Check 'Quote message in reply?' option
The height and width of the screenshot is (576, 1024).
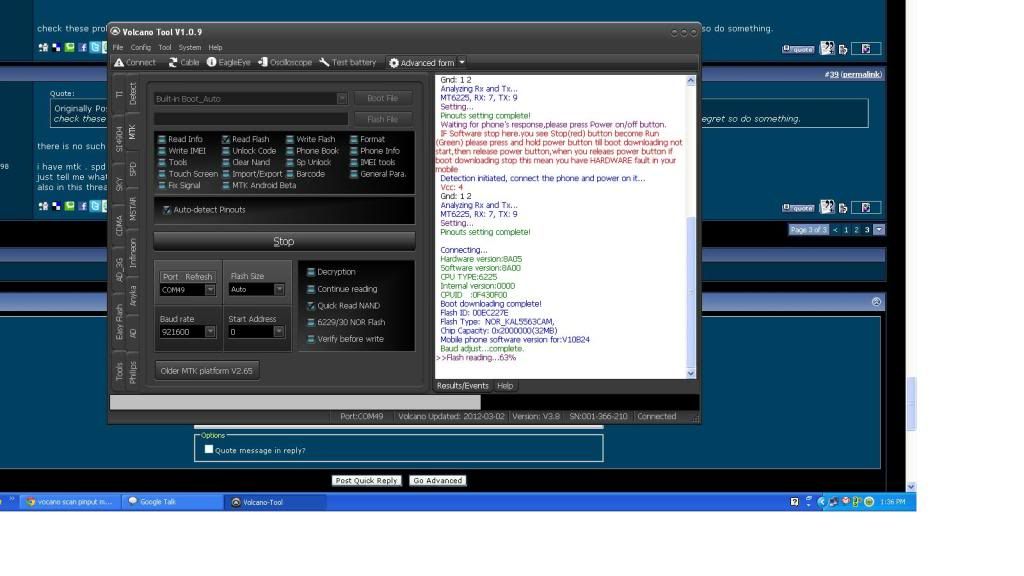(x=209, y=450)
